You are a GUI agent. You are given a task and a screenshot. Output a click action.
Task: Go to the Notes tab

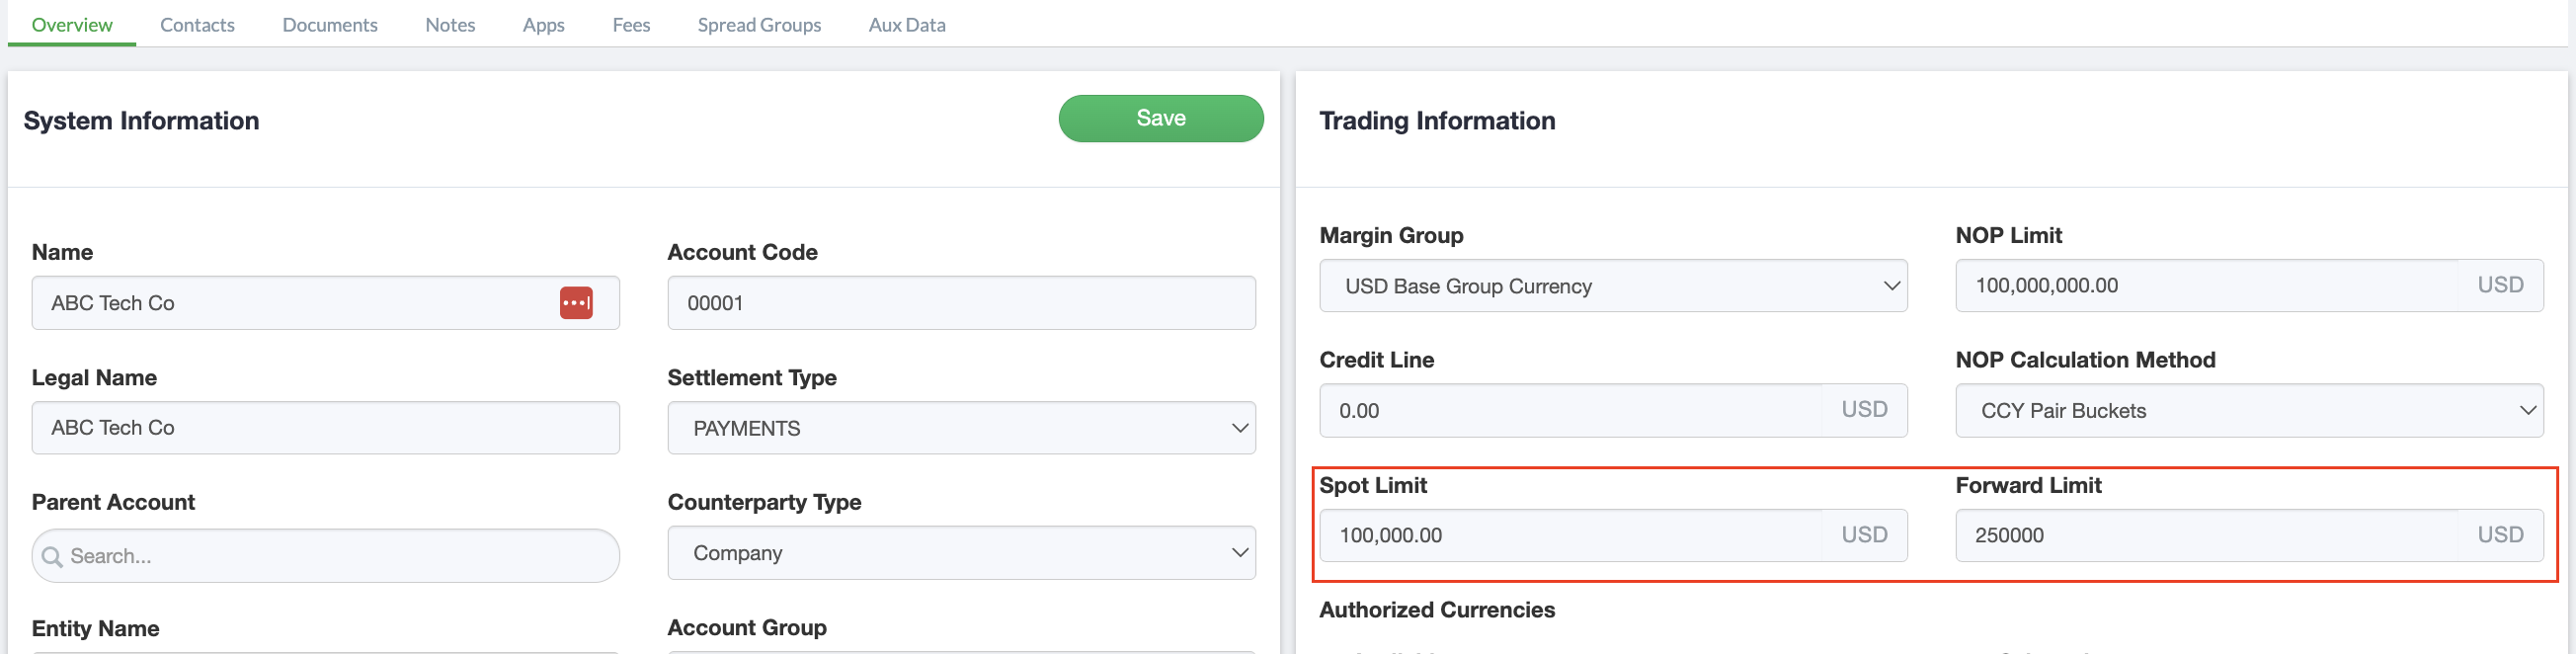pyautogui.click(x=450, y=25)
